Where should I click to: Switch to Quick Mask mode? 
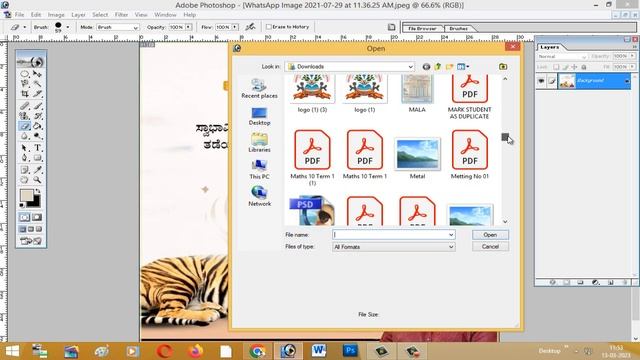37,218
